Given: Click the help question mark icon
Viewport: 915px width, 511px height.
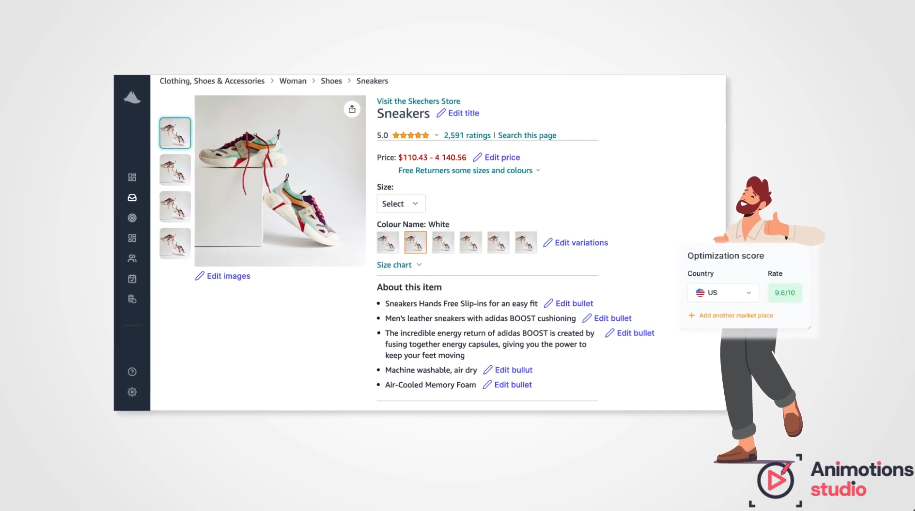Looking at the screenshot, I should [132, 372].
